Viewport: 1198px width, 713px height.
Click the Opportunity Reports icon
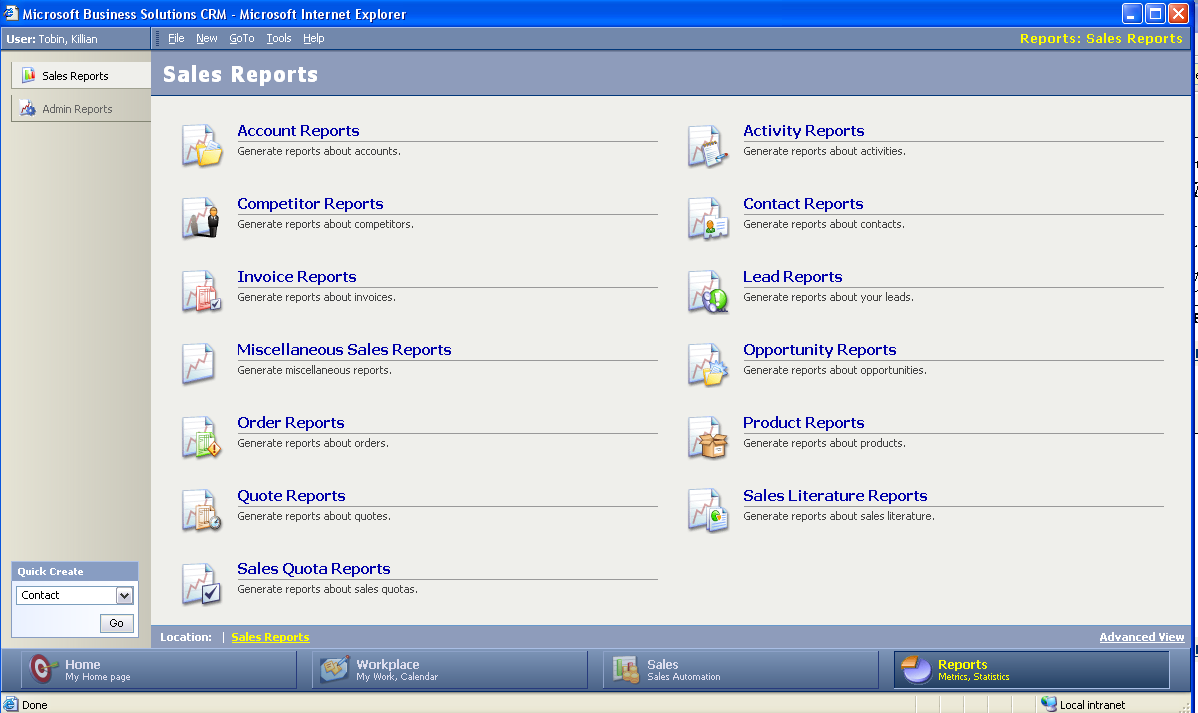pos(707,364)
